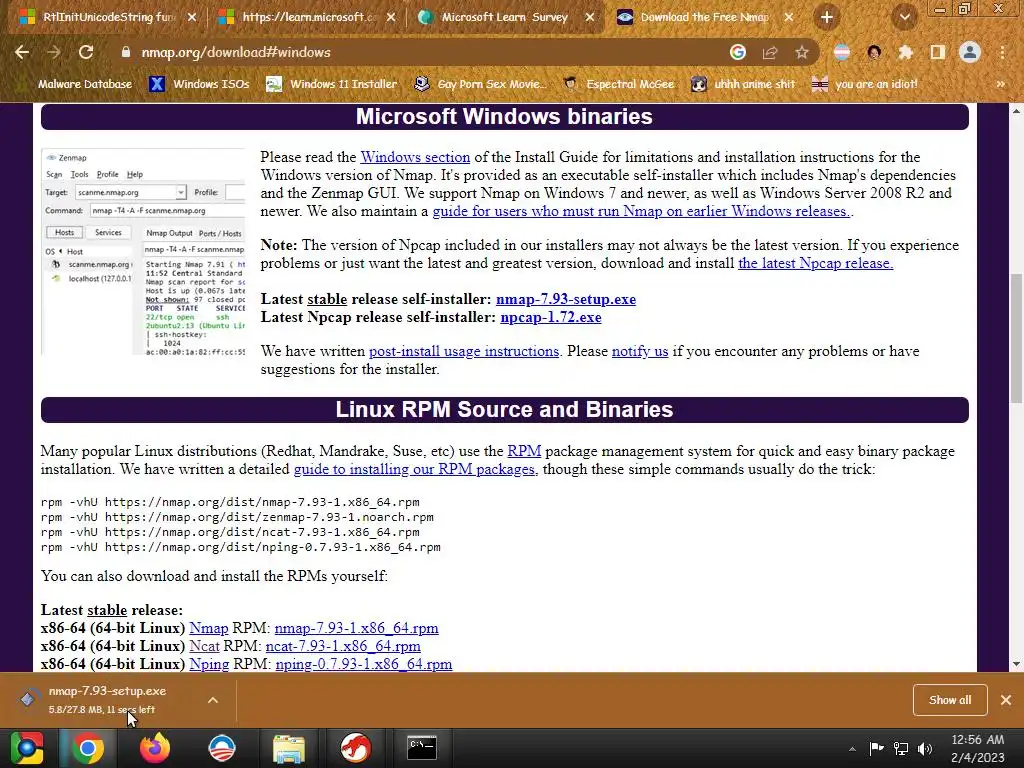The image size is (1024, 768).
Task: Open the Malware Database bookmark
Action: [x=75, y=84]
